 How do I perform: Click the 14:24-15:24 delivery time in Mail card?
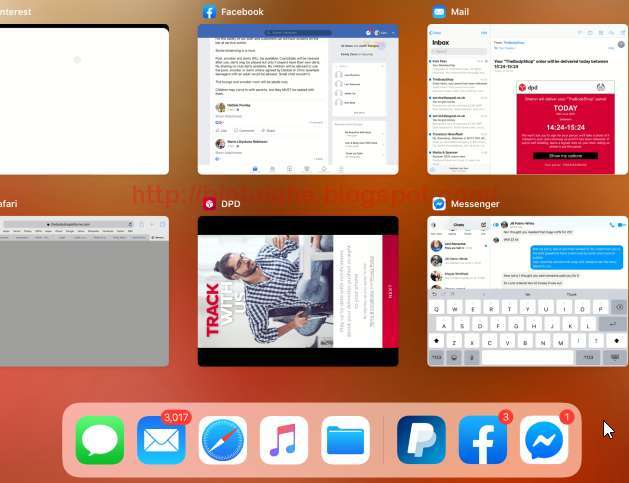click(x=565, y=128)
